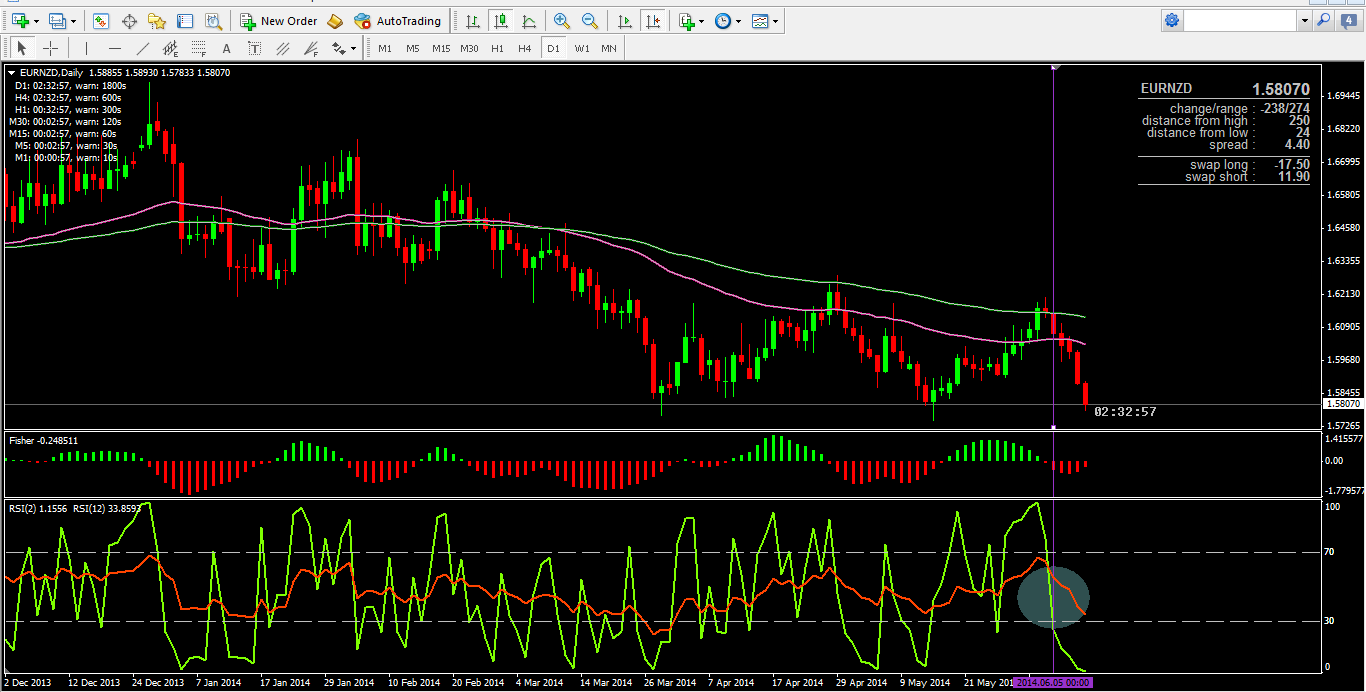Toggle the chart auto scroll button
This screenshot has width=1366, height=692.
click(625, 21)
